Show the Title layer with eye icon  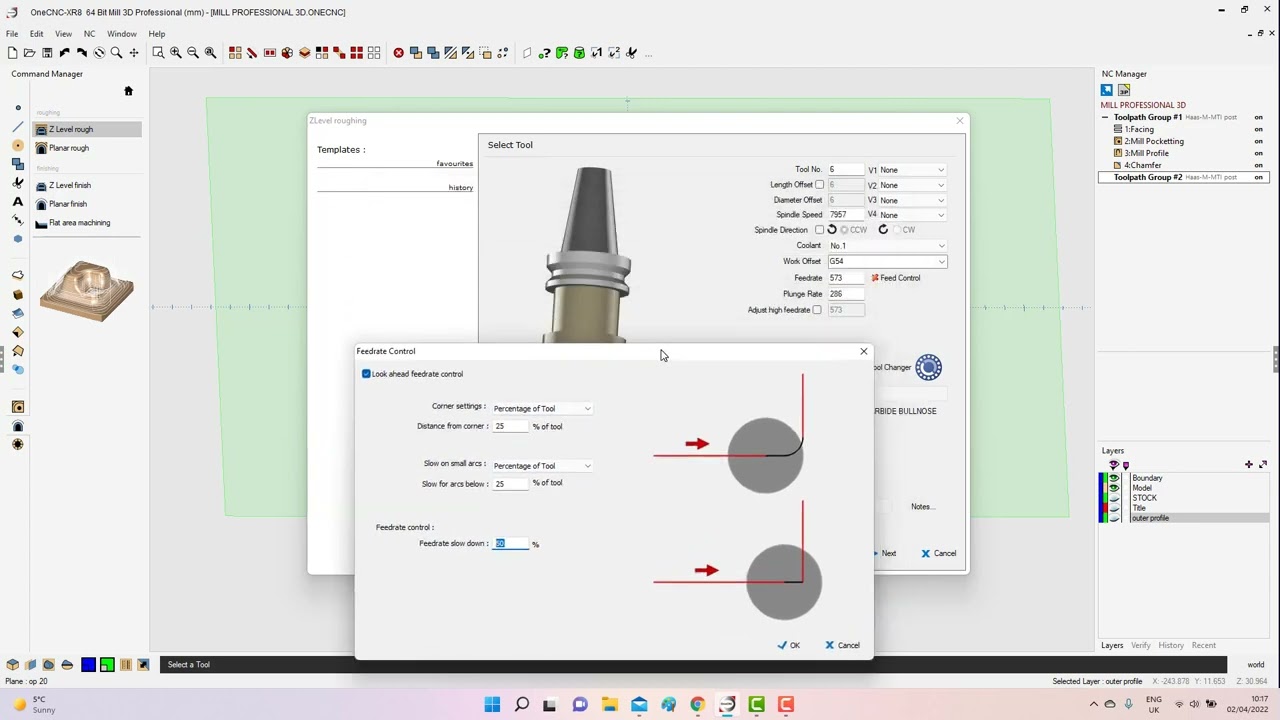coord(1114,508)
